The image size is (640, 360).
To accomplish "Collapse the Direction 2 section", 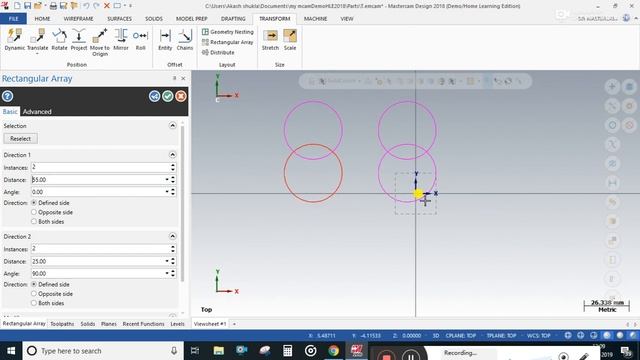I will 172,236.
